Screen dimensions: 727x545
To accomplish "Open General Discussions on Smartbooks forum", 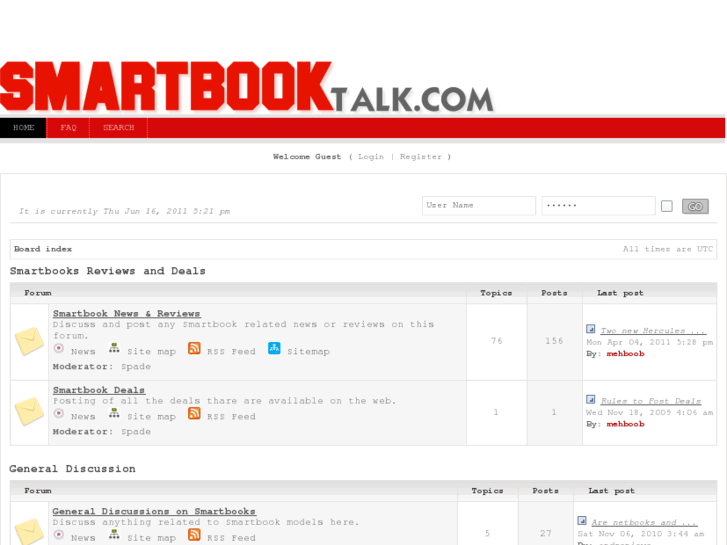I will point(154,511).
